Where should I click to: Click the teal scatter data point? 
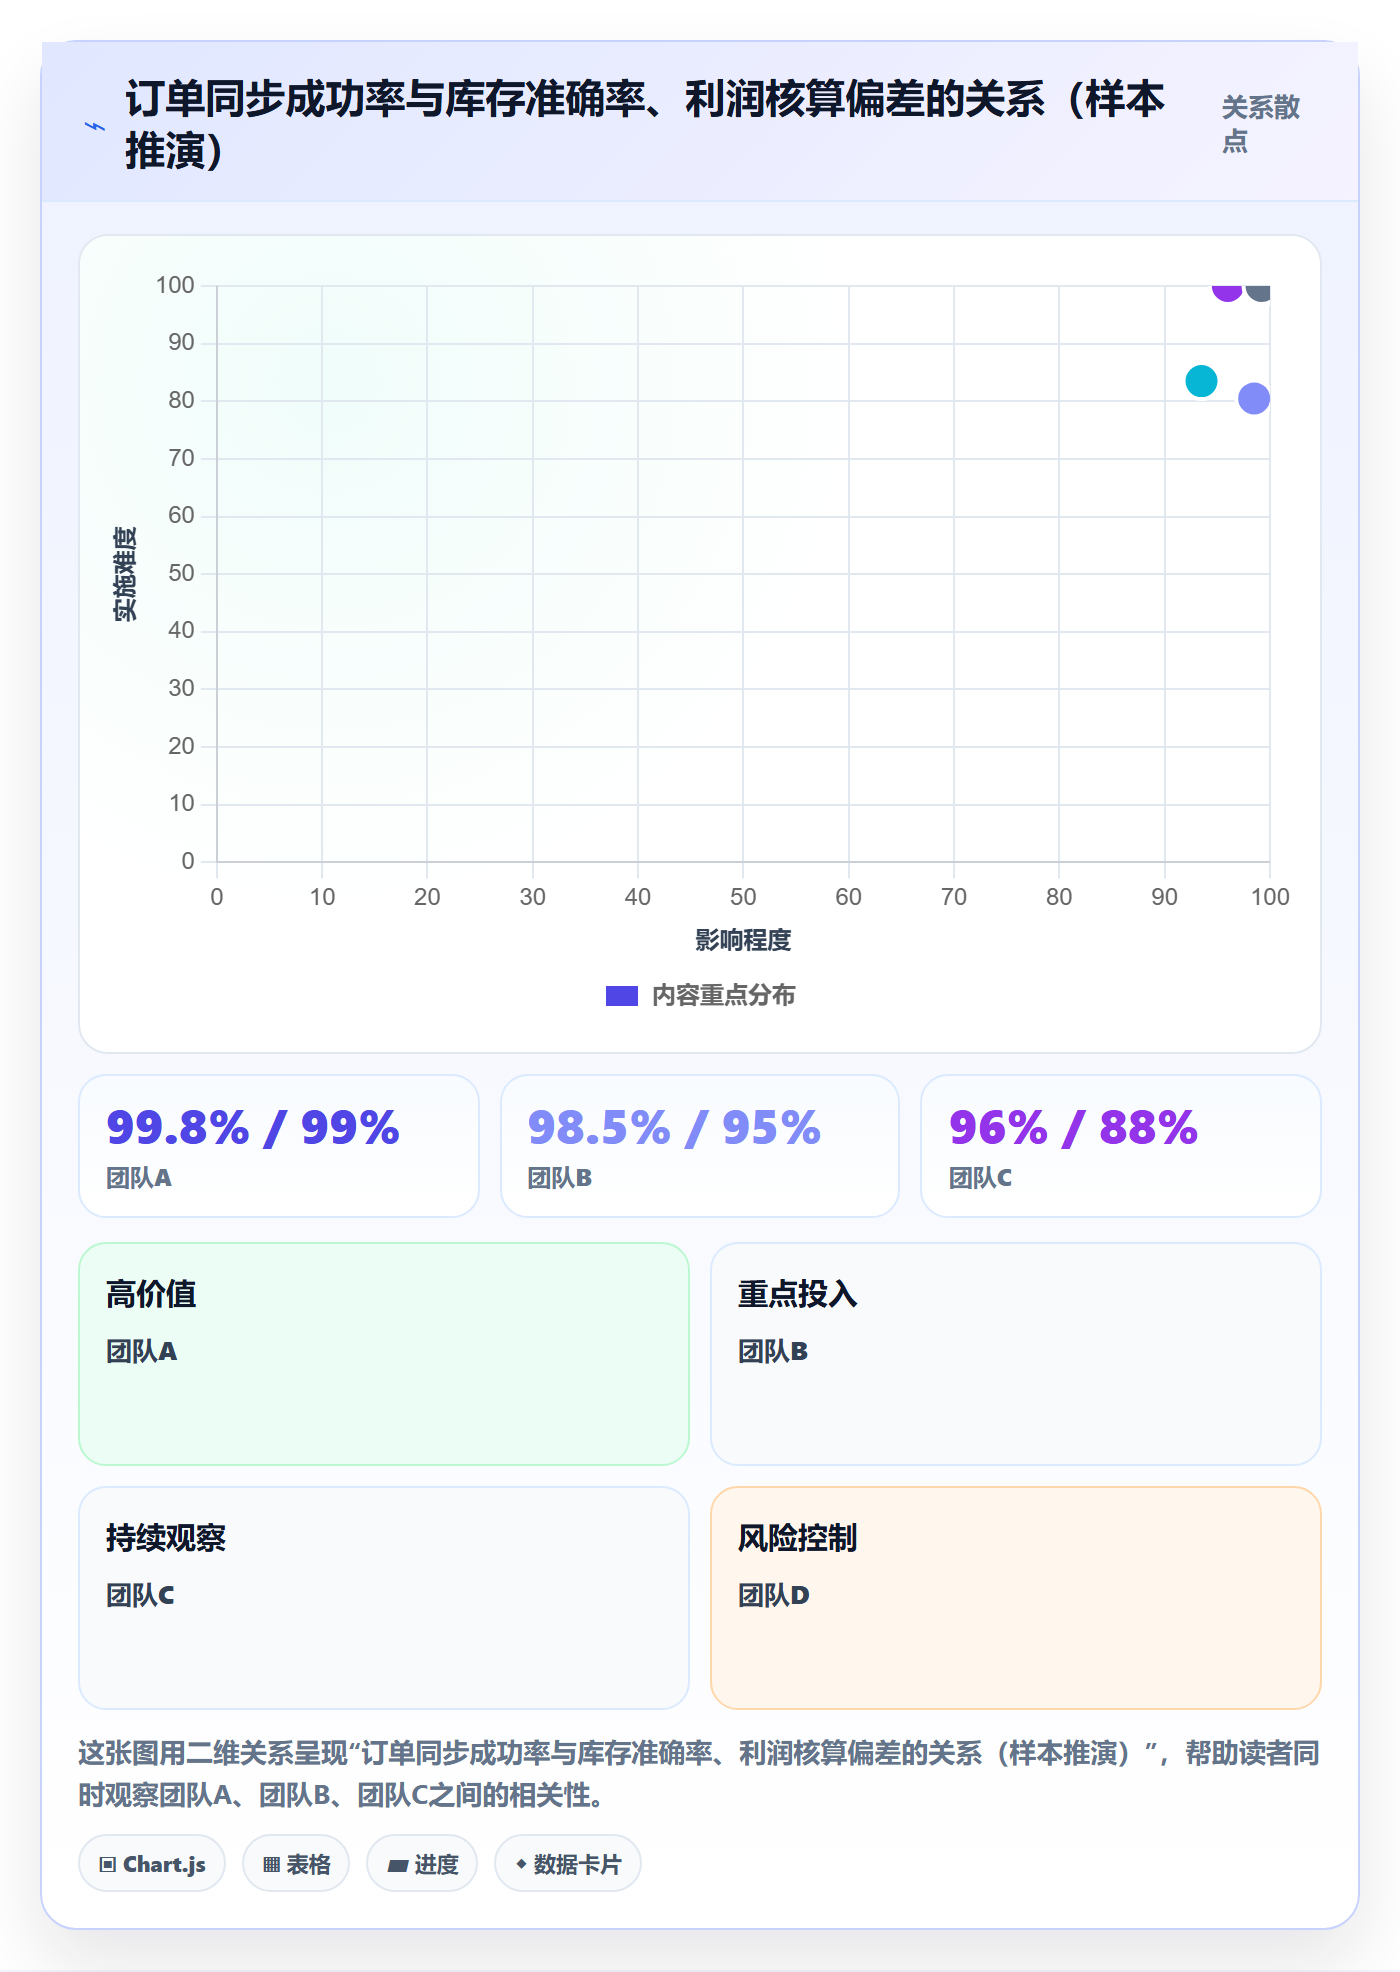pyautogui.click(x=1201, y=381)
